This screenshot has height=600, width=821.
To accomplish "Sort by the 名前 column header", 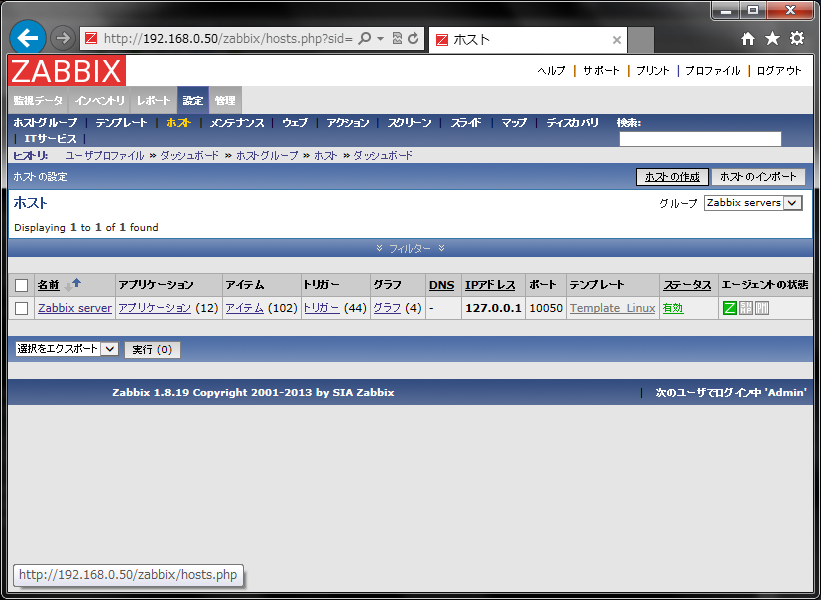I will (48, 285).
